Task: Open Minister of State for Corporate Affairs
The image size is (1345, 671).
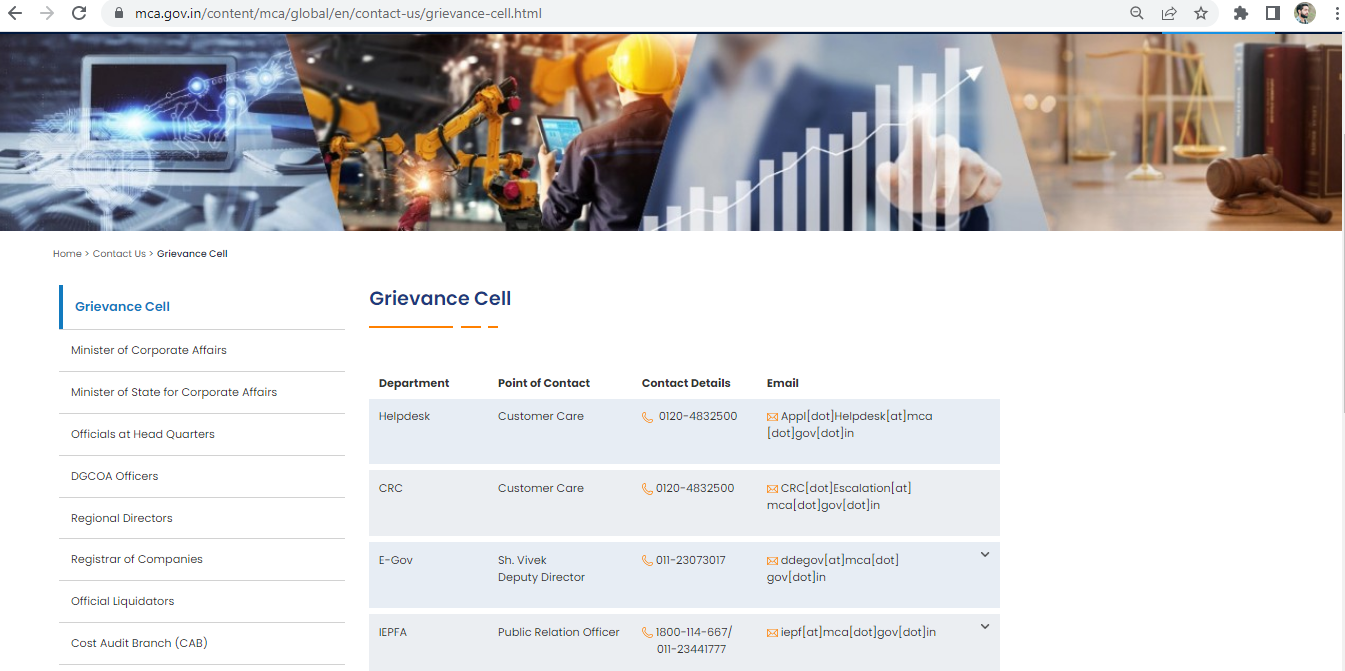Action: coord(202,392)
